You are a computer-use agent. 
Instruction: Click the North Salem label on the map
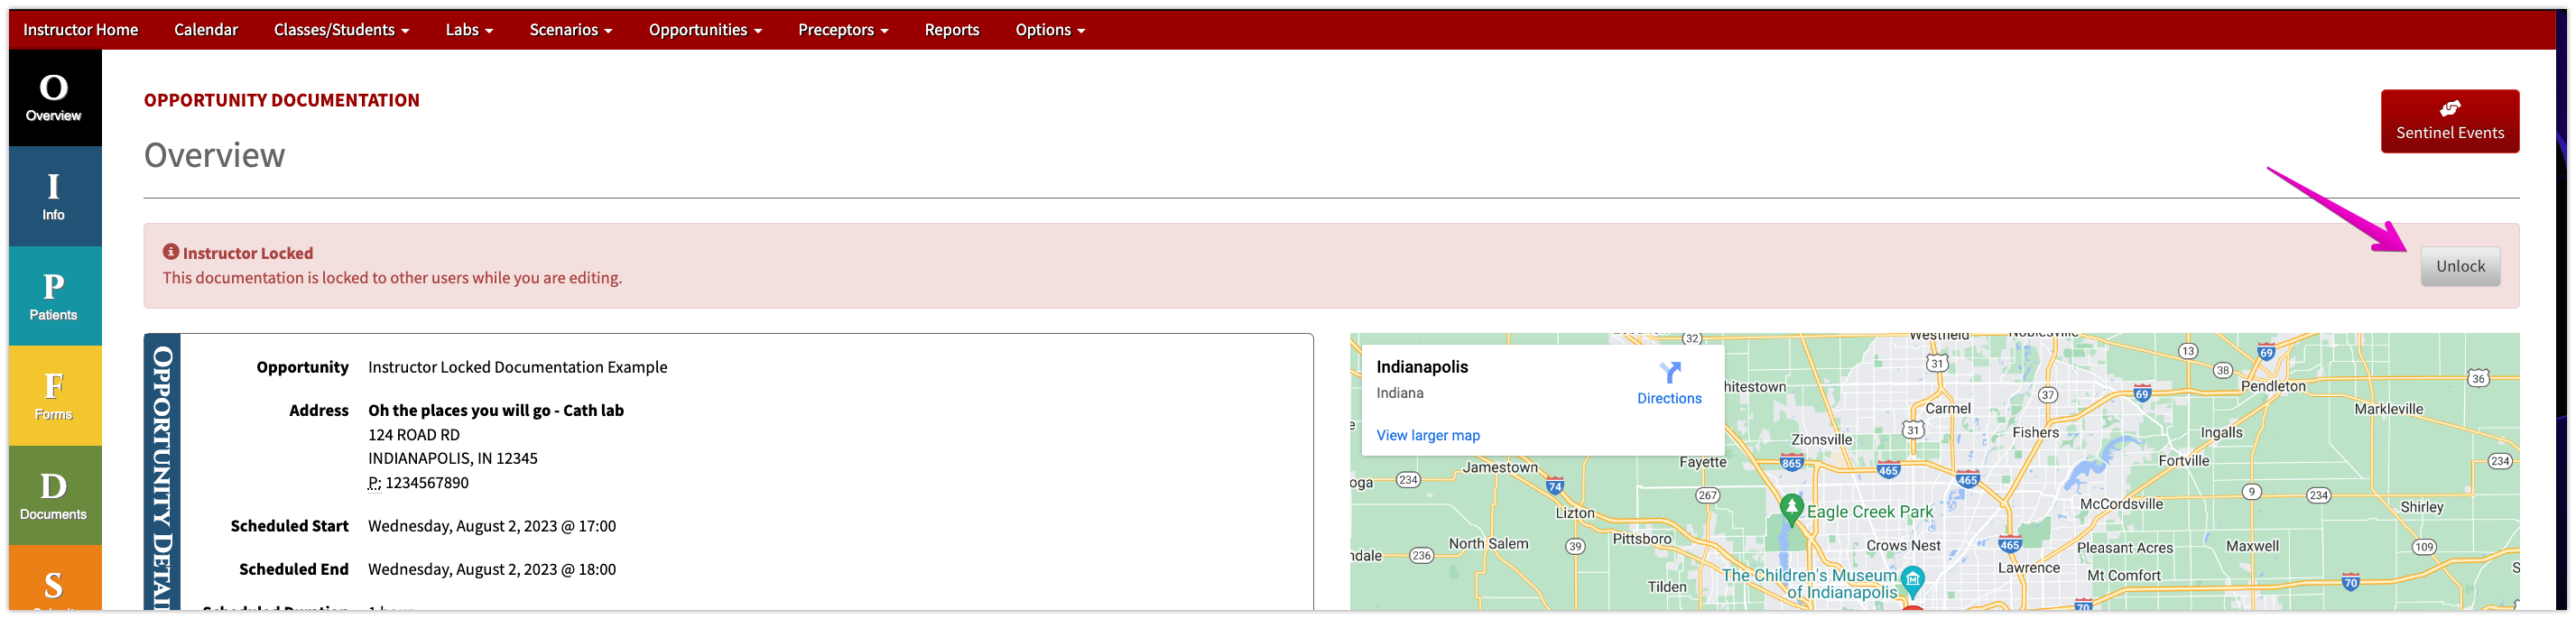pyautogui.click(x=1488, y=544)
